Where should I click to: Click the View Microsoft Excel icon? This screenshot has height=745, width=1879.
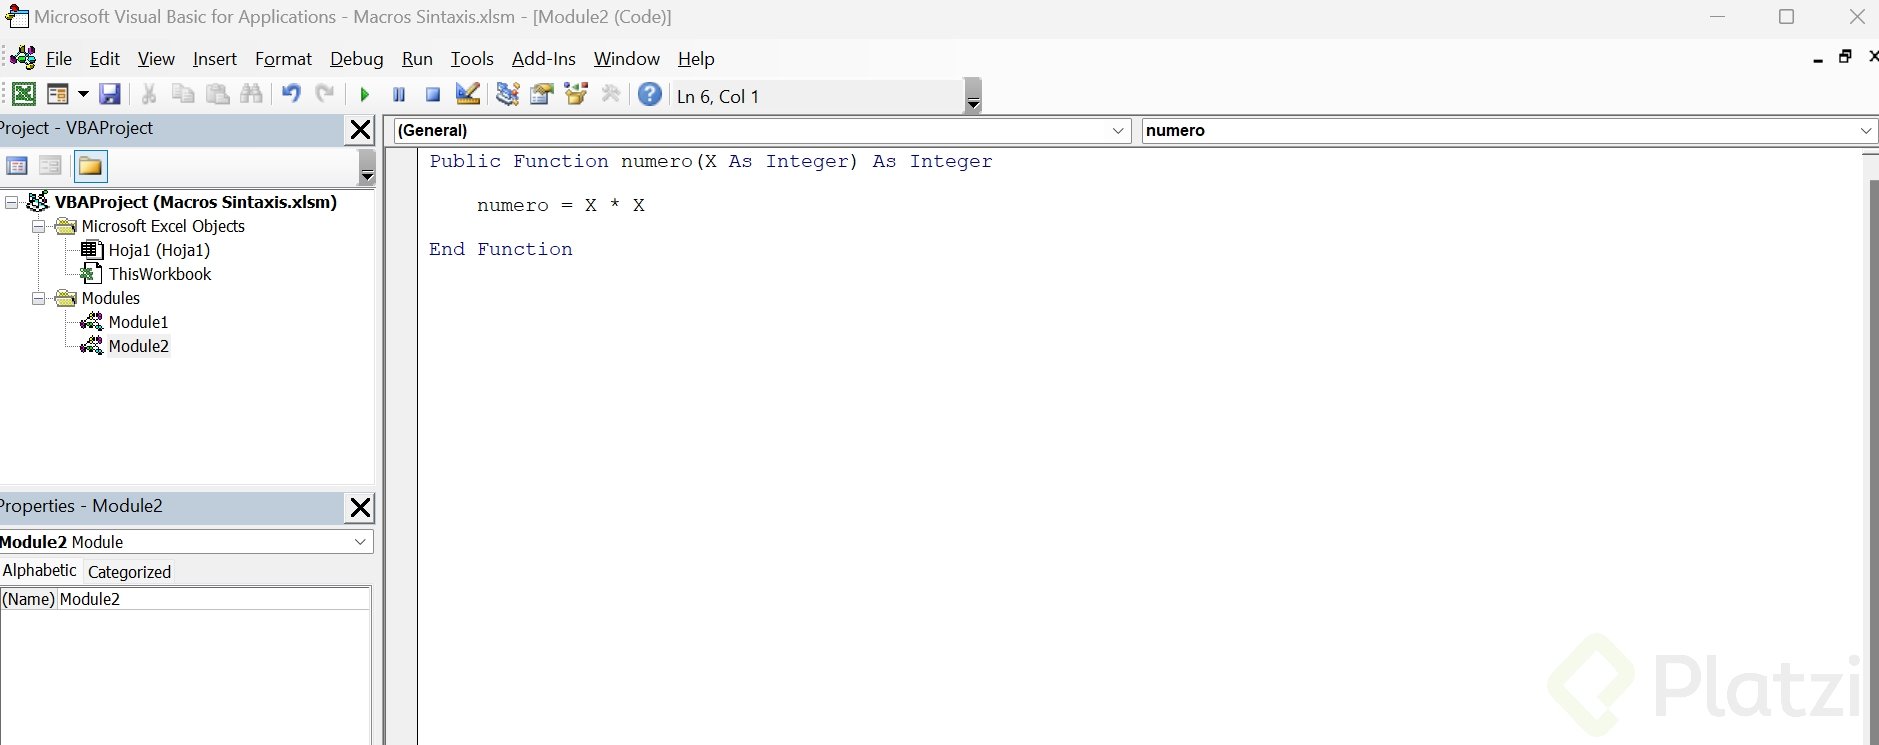coord(23,94)
